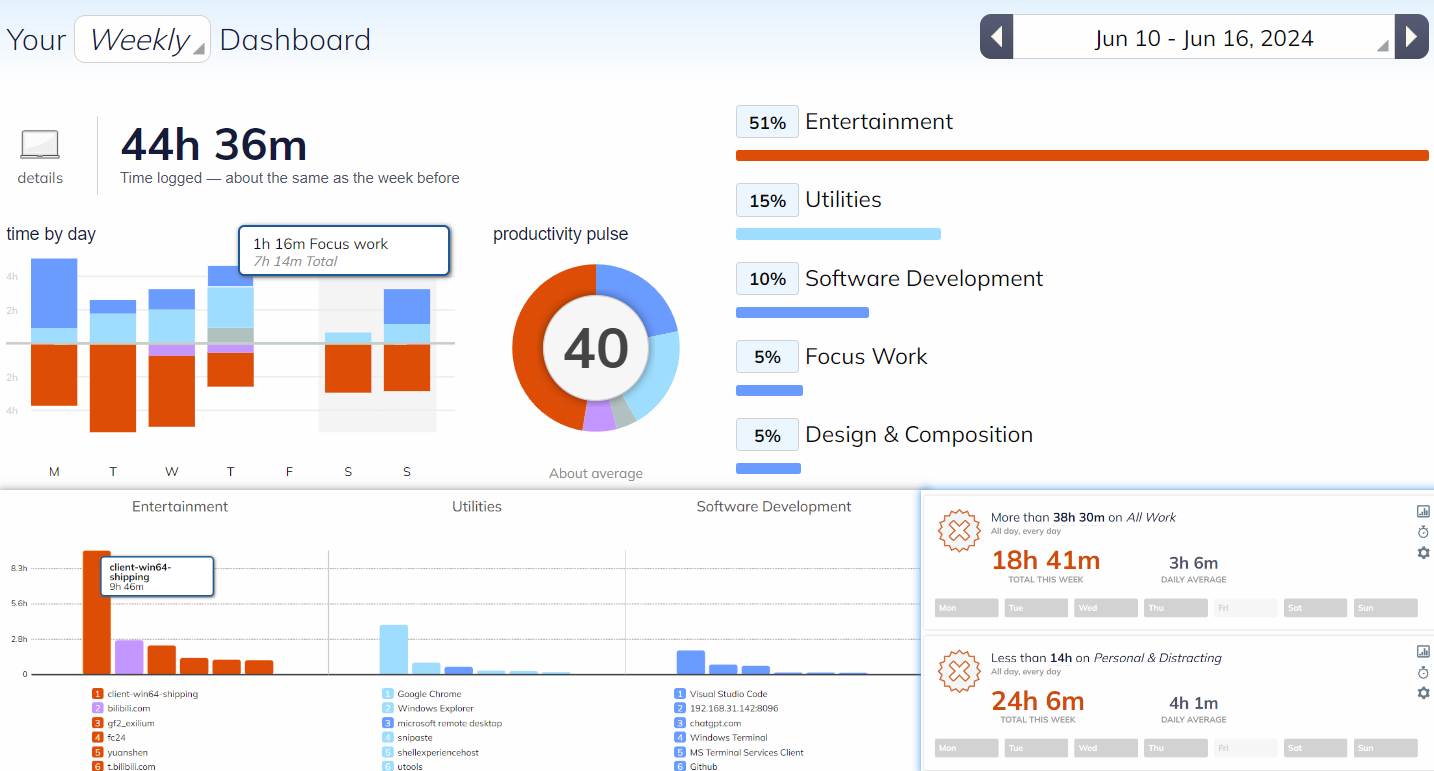The image size is (1434, 771).
Task: Toggle Sat box in All Work goal
Action: click(x=1316, y=608)
